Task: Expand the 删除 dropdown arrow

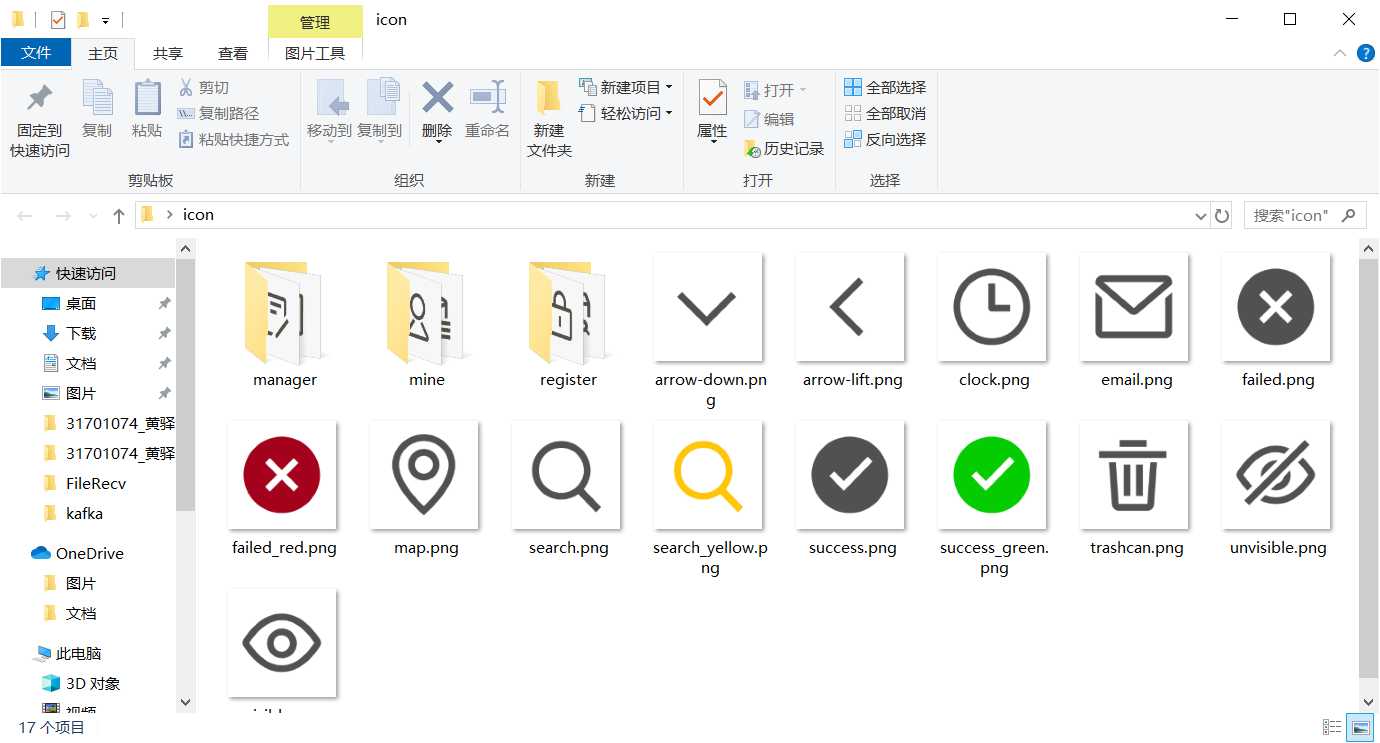Action: point(437,143)
